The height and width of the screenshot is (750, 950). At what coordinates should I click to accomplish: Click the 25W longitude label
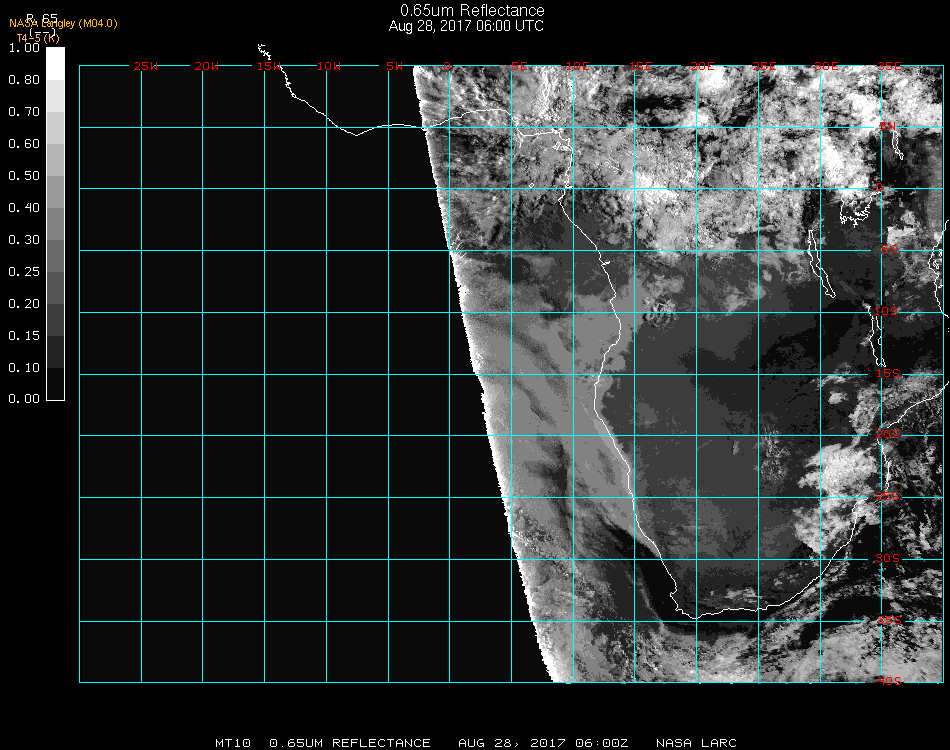pos(145,66)
